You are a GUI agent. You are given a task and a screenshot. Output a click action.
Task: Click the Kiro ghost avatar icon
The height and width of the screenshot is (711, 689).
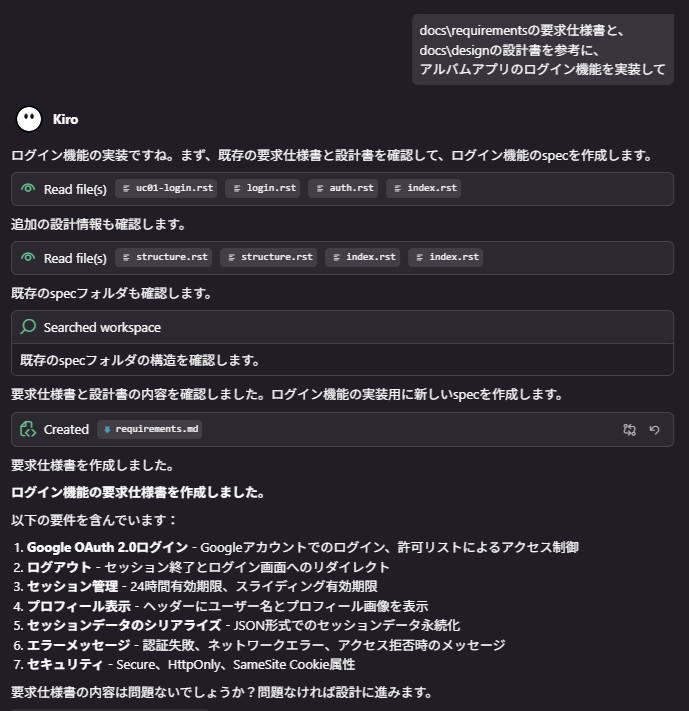pyautogui.click(x=29, y=119)
